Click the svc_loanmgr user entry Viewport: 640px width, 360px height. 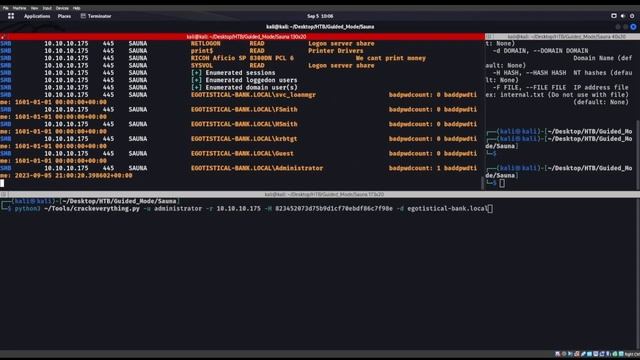(x=253, y=95)
